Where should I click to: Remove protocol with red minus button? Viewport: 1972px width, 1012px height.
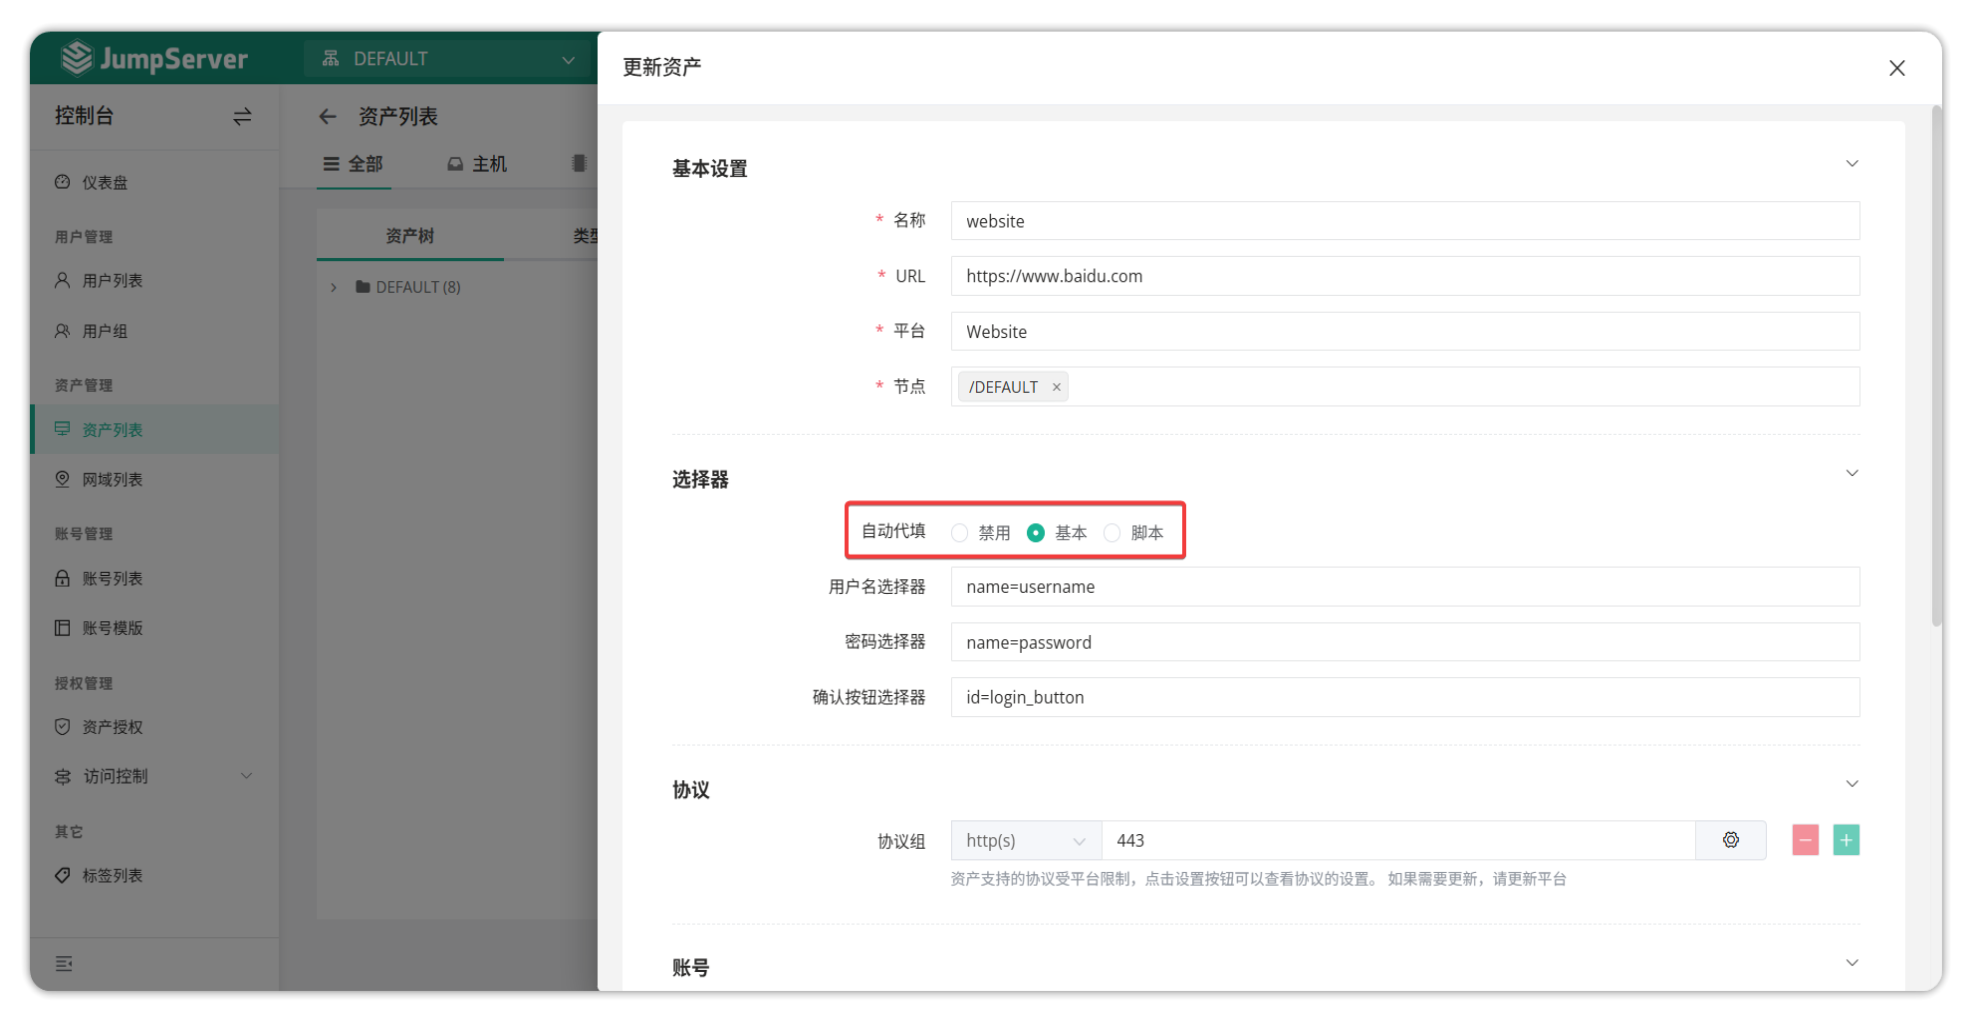coord(1805,840)
